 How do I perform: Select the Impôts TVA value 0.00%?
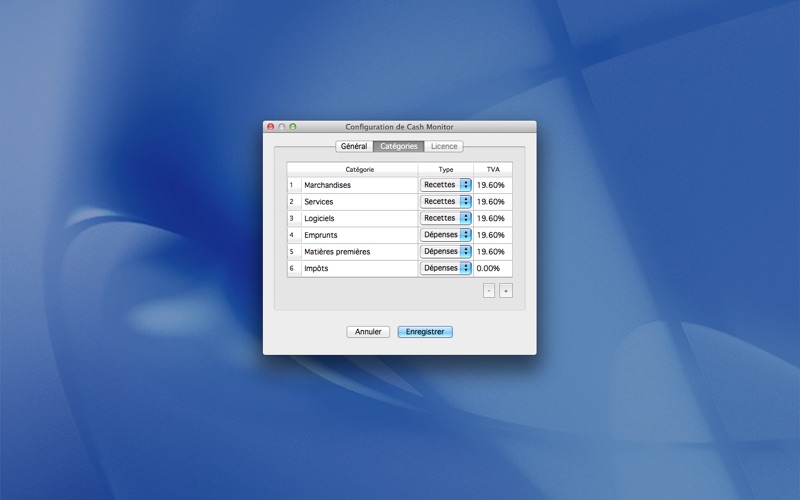point(492,268)
